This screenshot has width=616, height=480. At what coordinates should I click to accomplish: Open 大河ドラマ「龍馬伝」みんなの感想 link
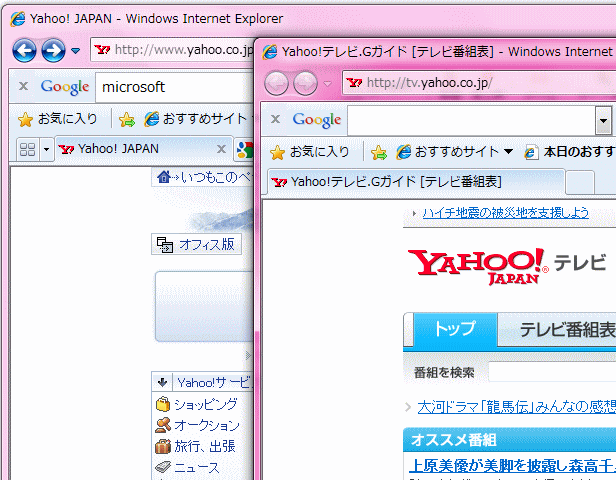(516, 407)
